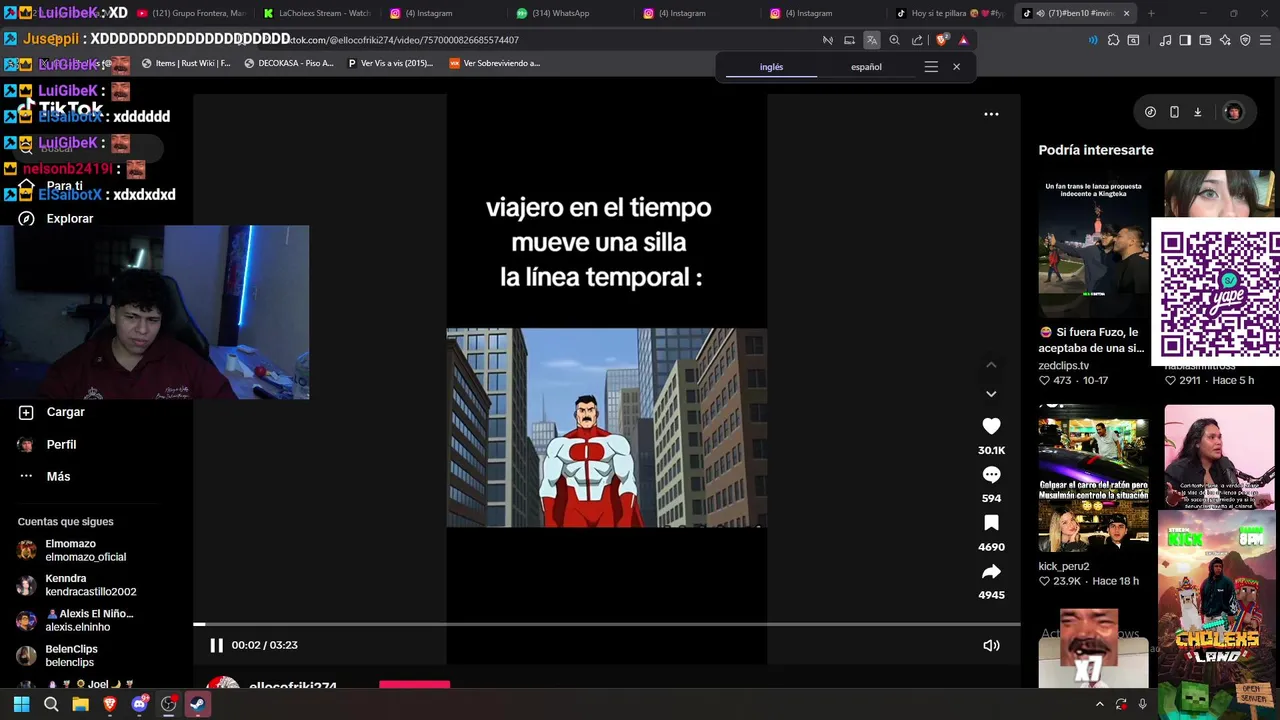Open Elmomazo followed account
Viewport: 1280px width, 720px height.
click(x=85, y=550)
